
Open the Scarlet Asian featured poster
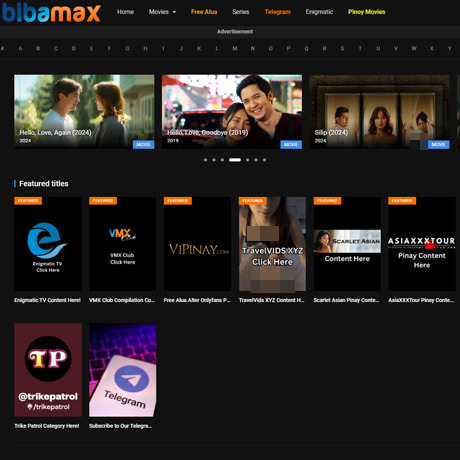tap(347, 244)
